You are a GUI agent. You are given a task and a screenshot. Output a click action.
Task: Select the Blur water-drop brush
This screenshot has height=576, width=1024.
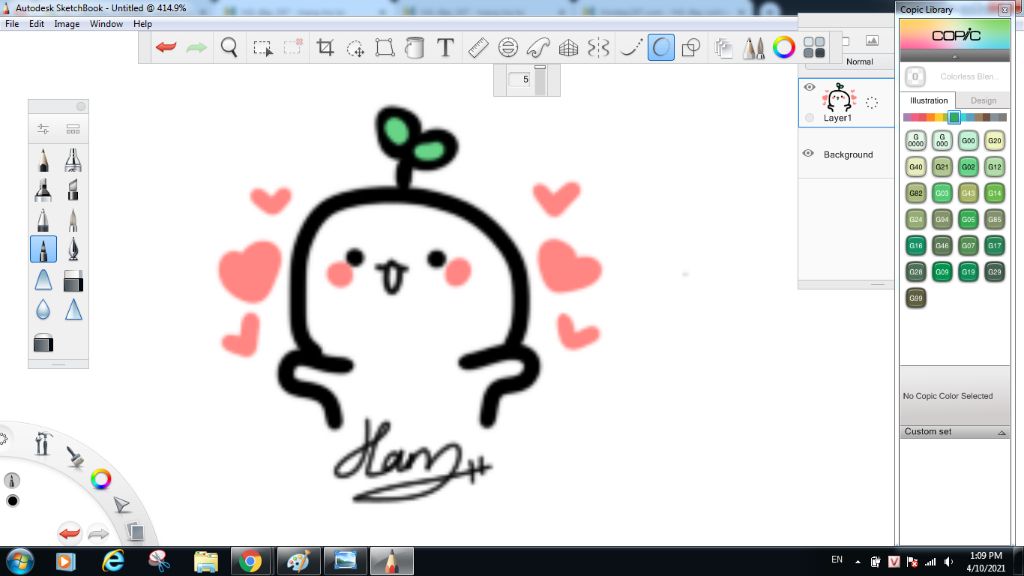pyautogui.click(x=43, y=310)
